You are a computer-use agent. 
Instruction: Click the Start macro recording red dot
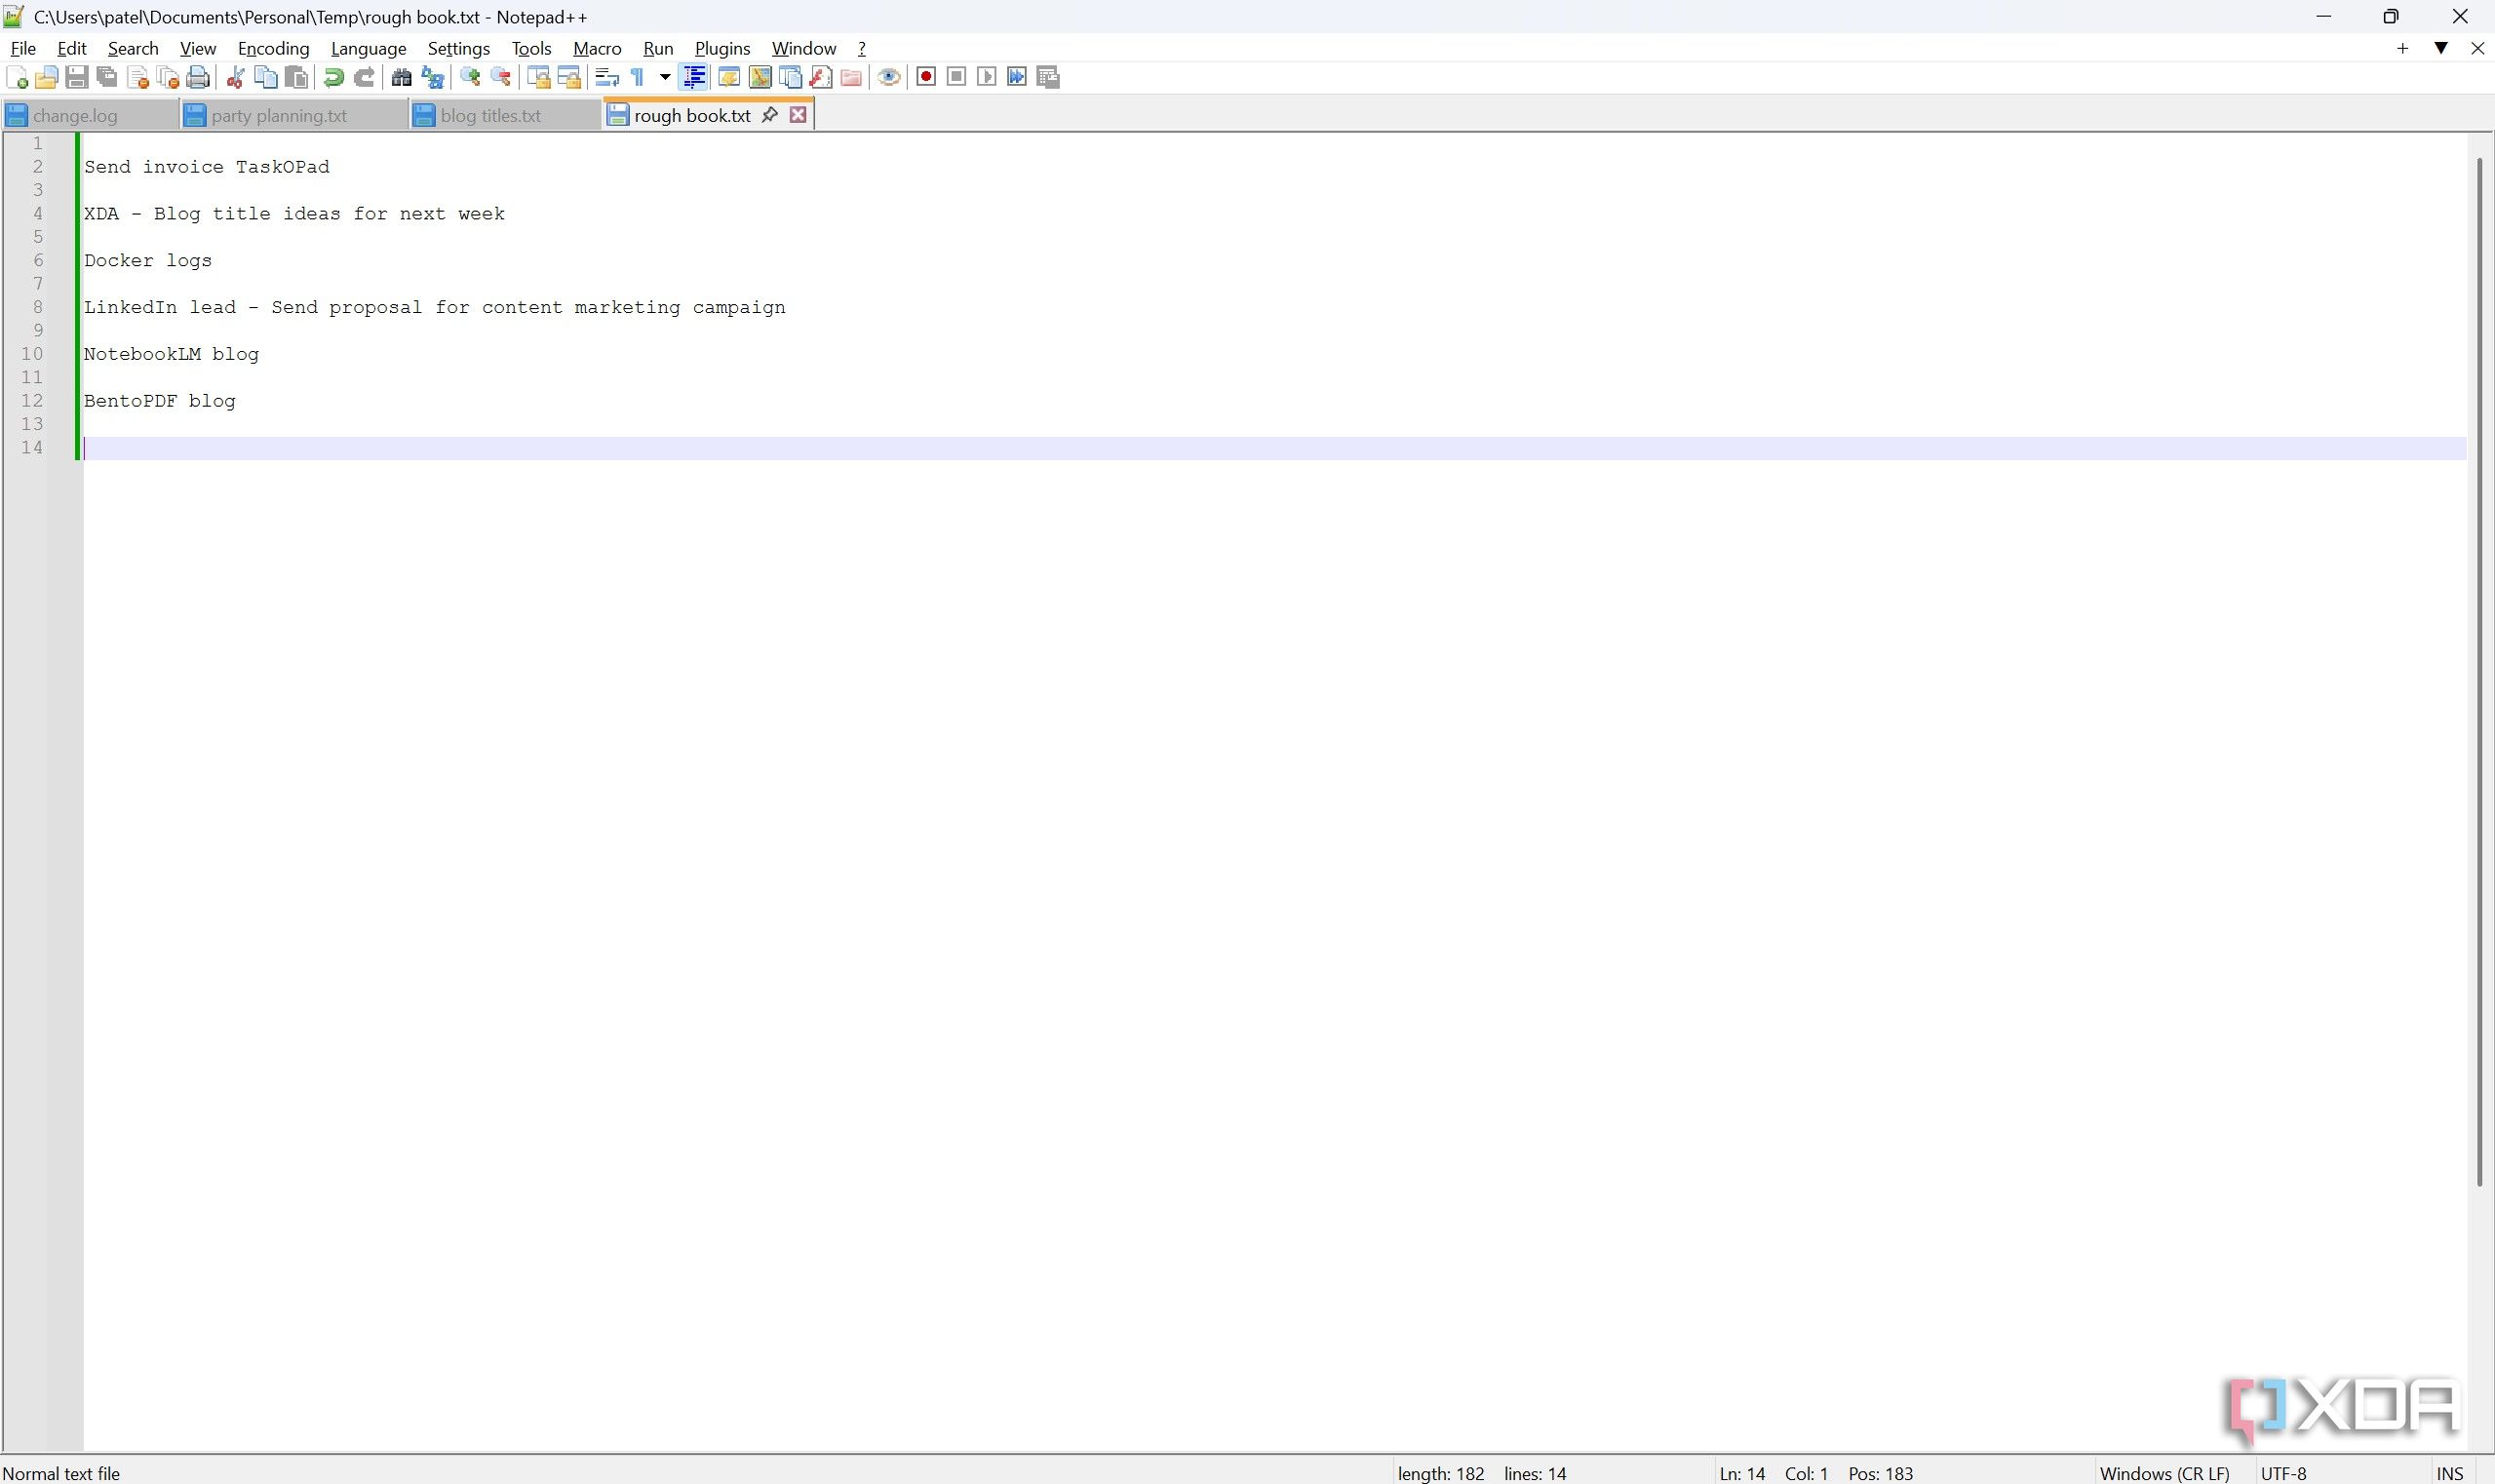coord(926,77)
